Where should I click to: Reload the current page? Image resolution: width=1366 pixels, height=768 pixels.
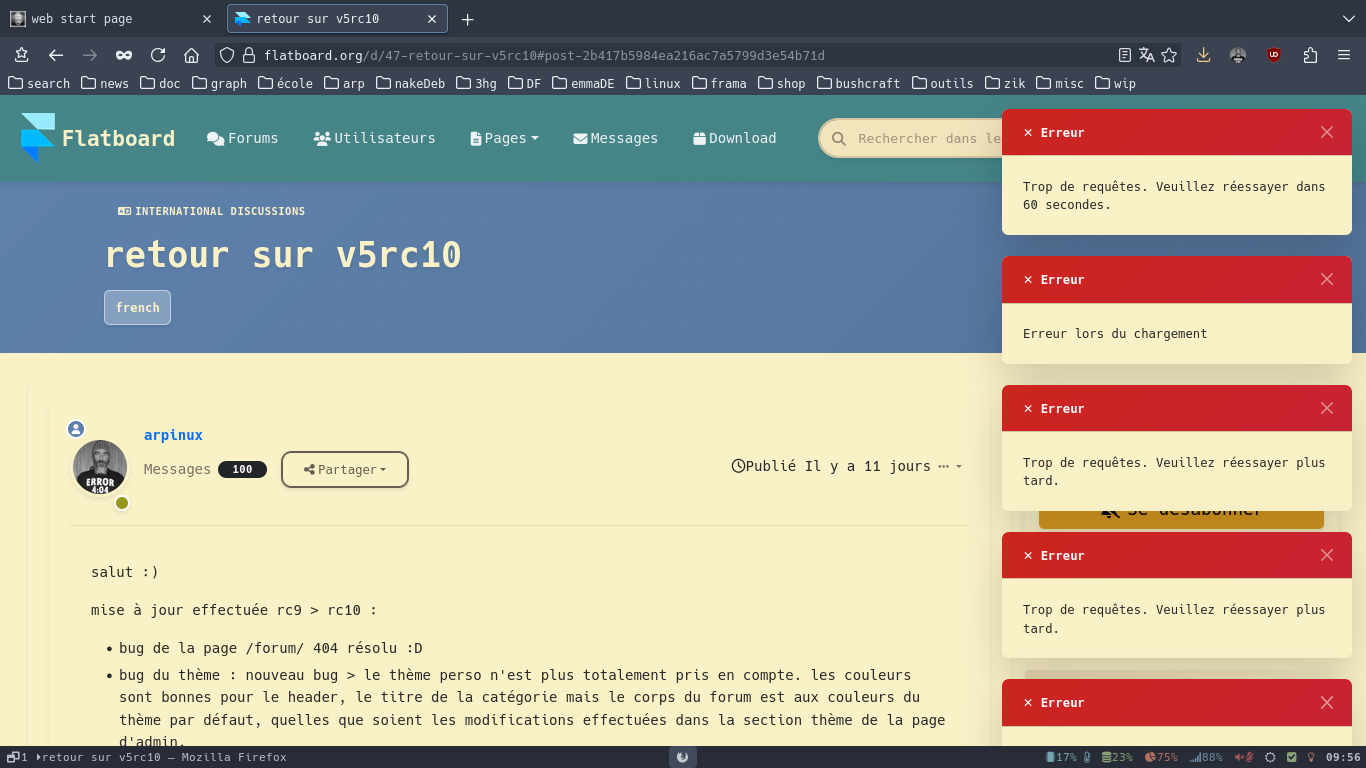pyautogui.click(x=158, y=55)
